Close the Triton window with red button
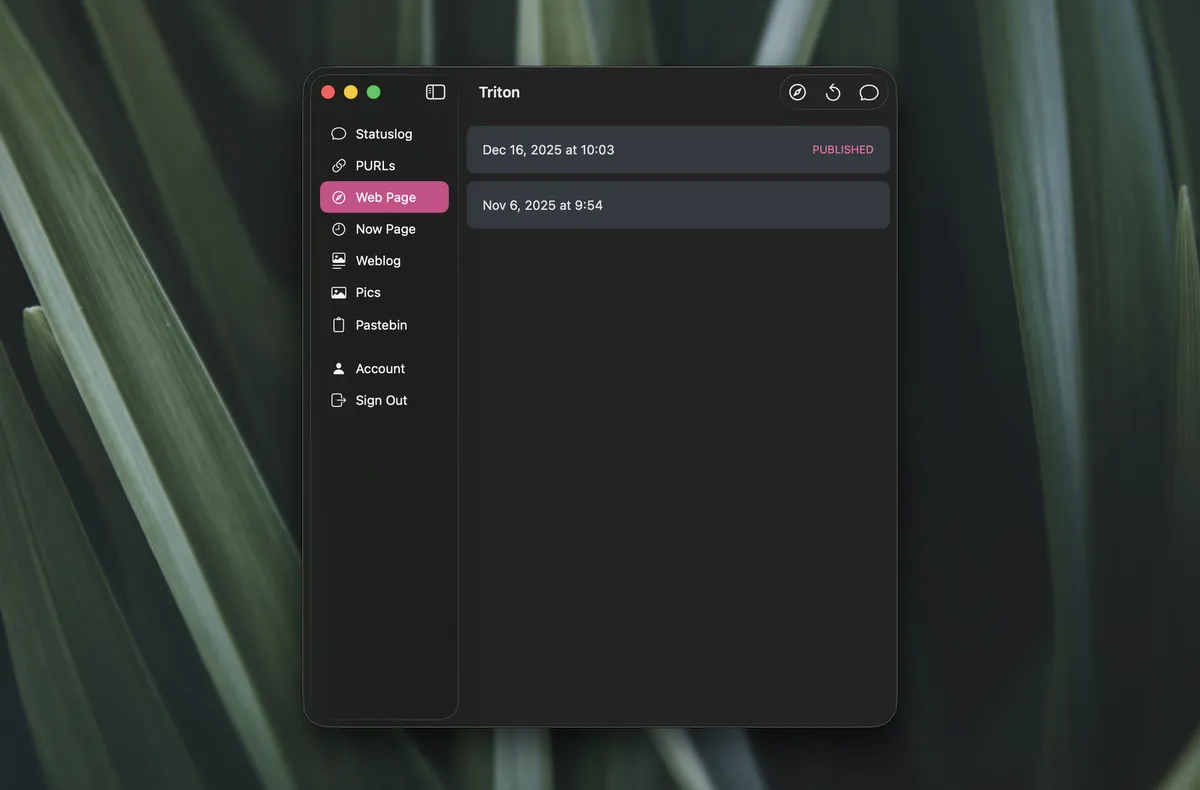Image resolution: width=1200 pixels, height=790 pixels. point(328,92)
